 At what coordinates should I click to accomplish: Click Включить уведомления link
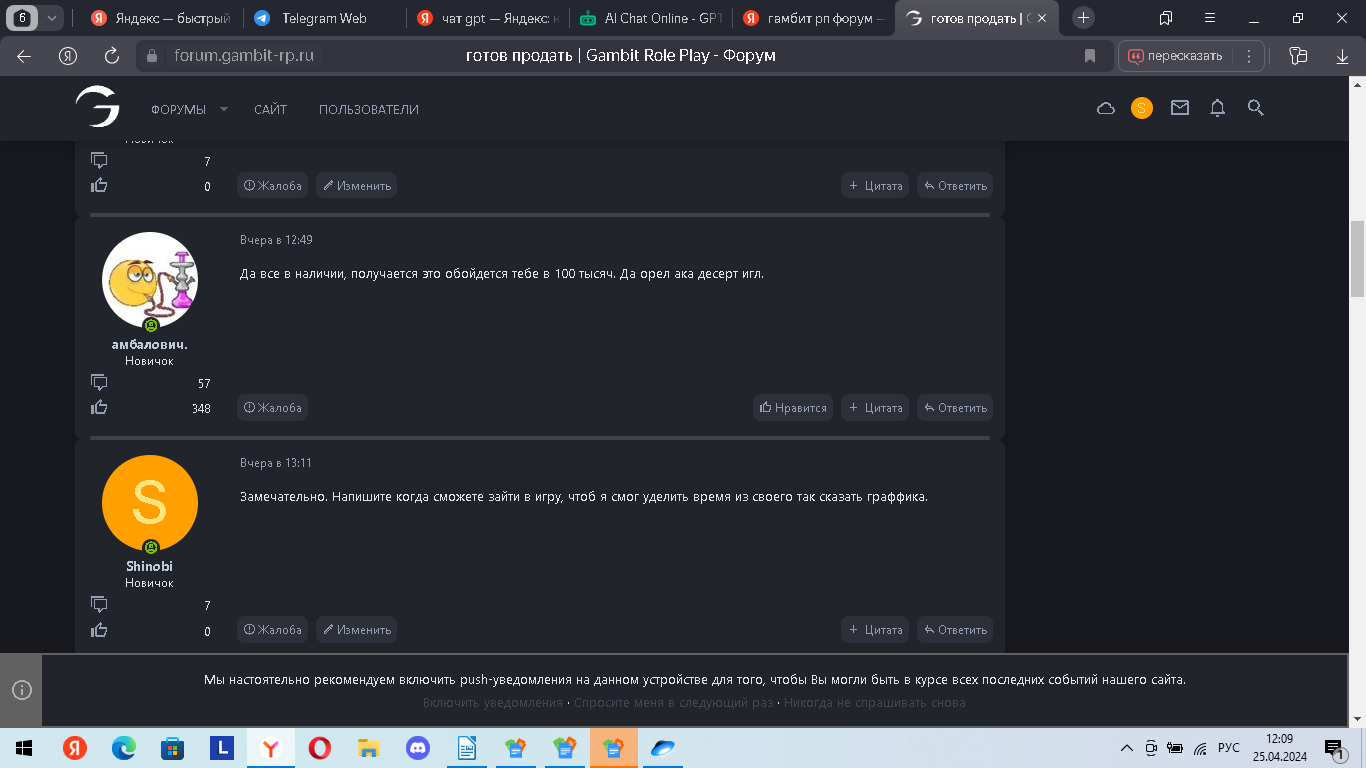point(492,703)
